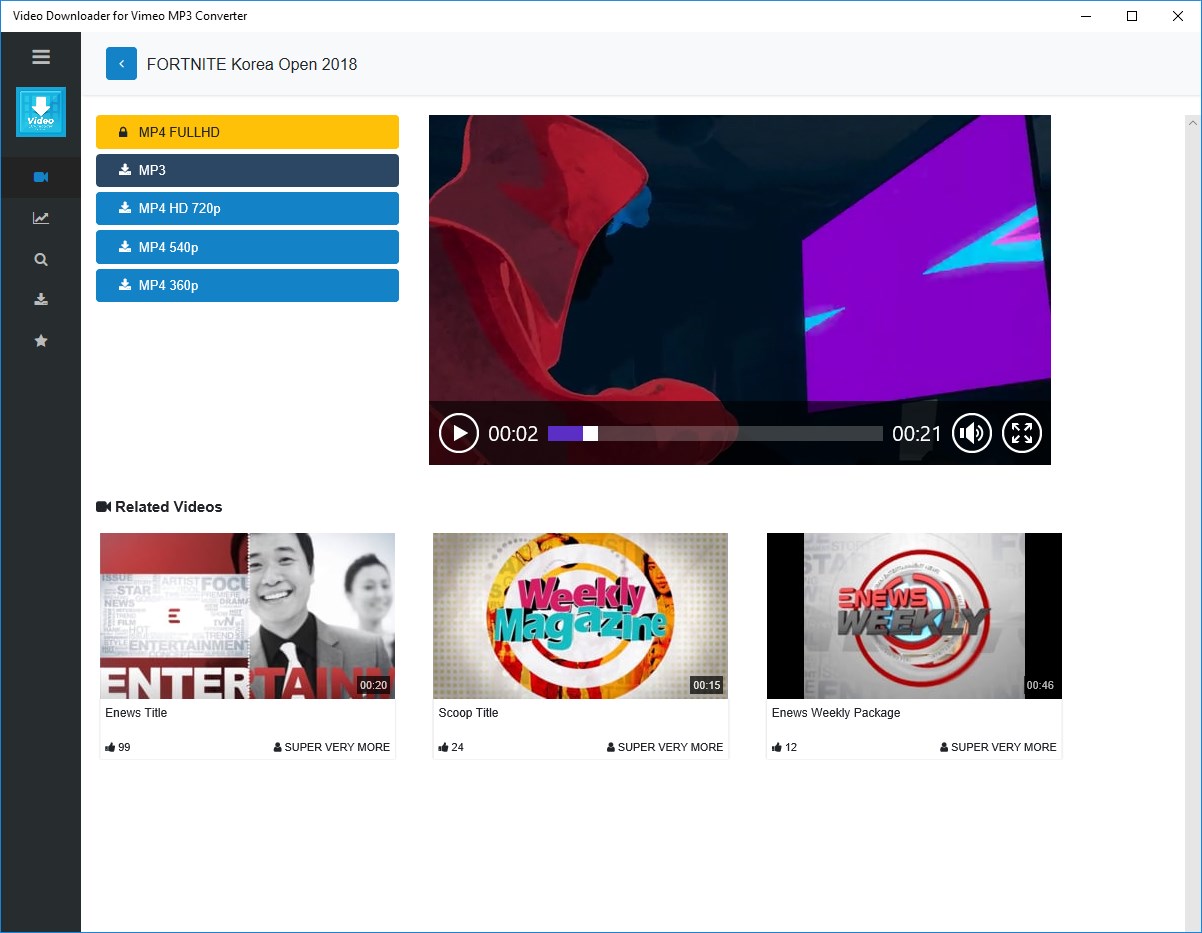1202x933 pixels.
Task: Click the 'Enews Title' text
Action: [x=136, y=713]
